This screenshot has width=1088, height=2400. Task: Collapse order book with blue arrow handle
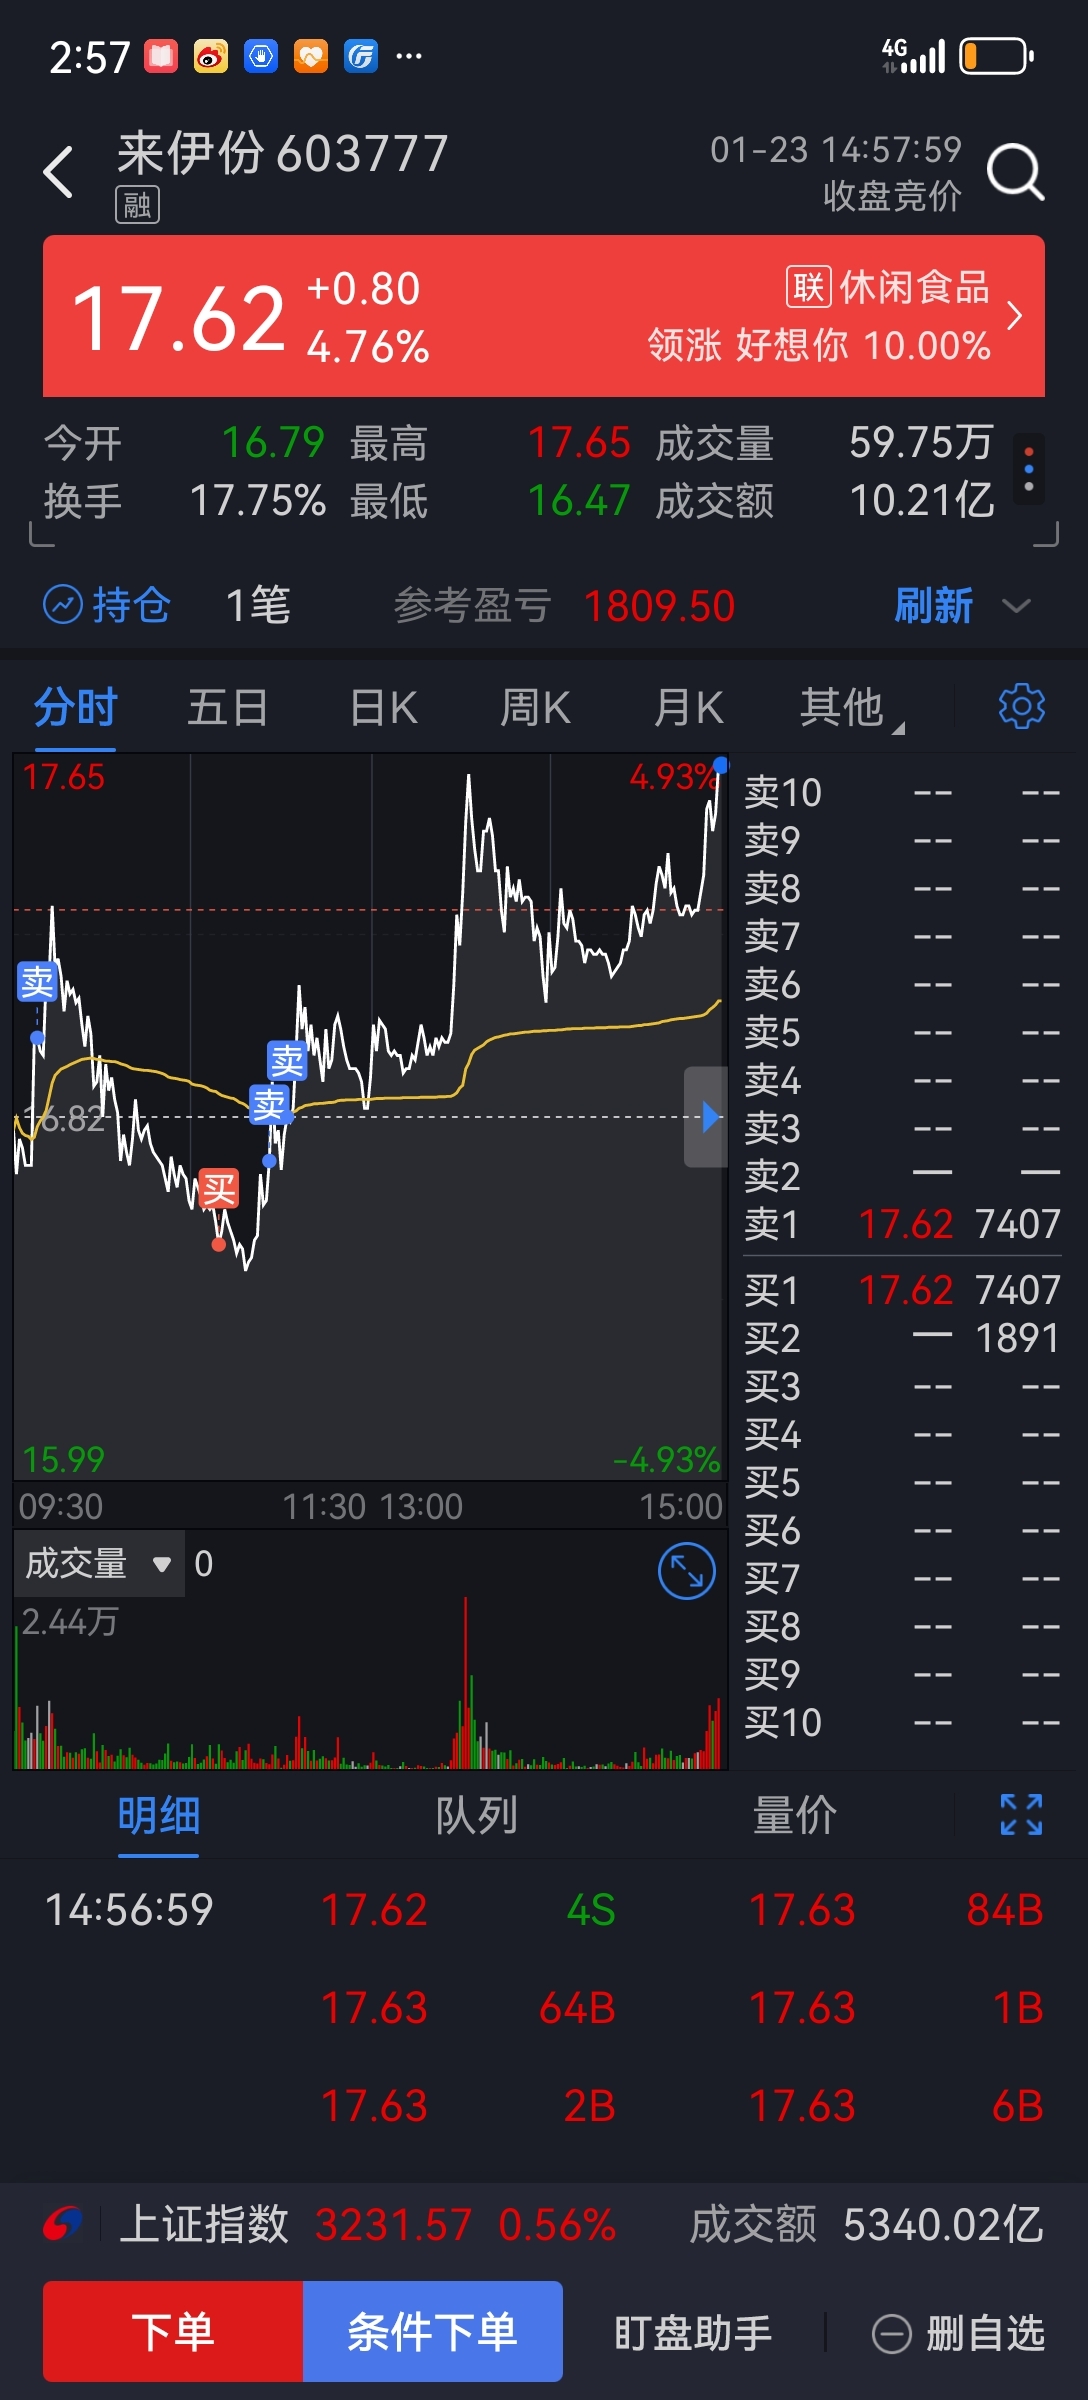click(x=706, y=1116)
